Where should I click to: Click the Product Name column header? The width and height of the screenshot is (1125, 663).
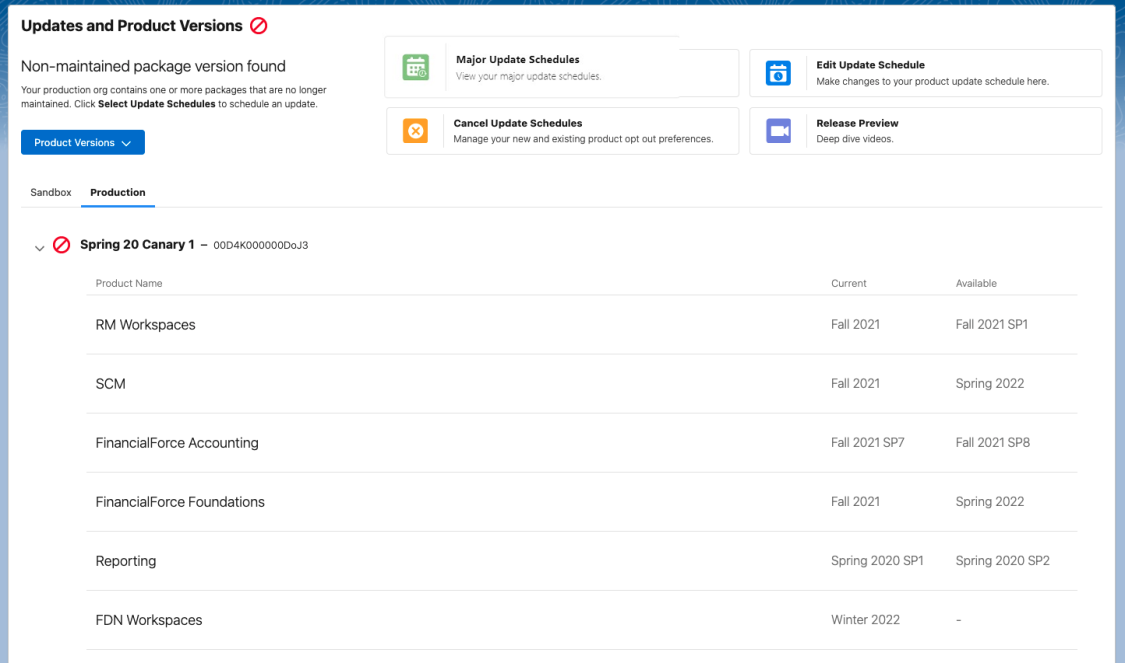(129, 283)
